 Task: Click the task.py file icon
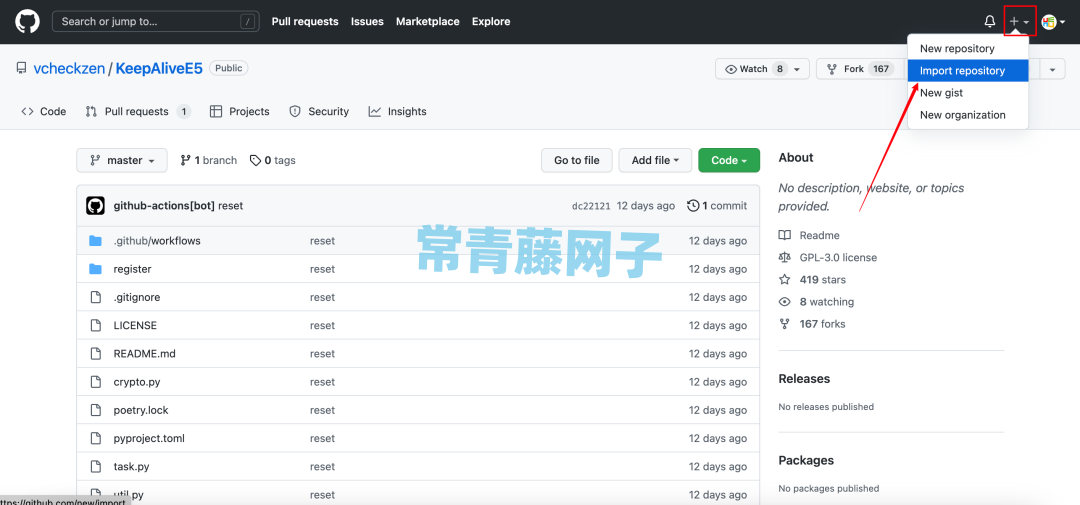(96, 467)
